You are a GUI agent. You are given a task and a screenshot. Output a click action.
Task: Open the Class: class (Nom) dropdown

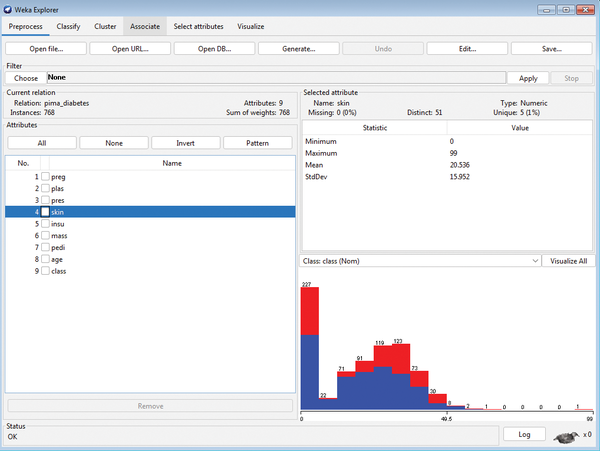click(x=420, y=261)
